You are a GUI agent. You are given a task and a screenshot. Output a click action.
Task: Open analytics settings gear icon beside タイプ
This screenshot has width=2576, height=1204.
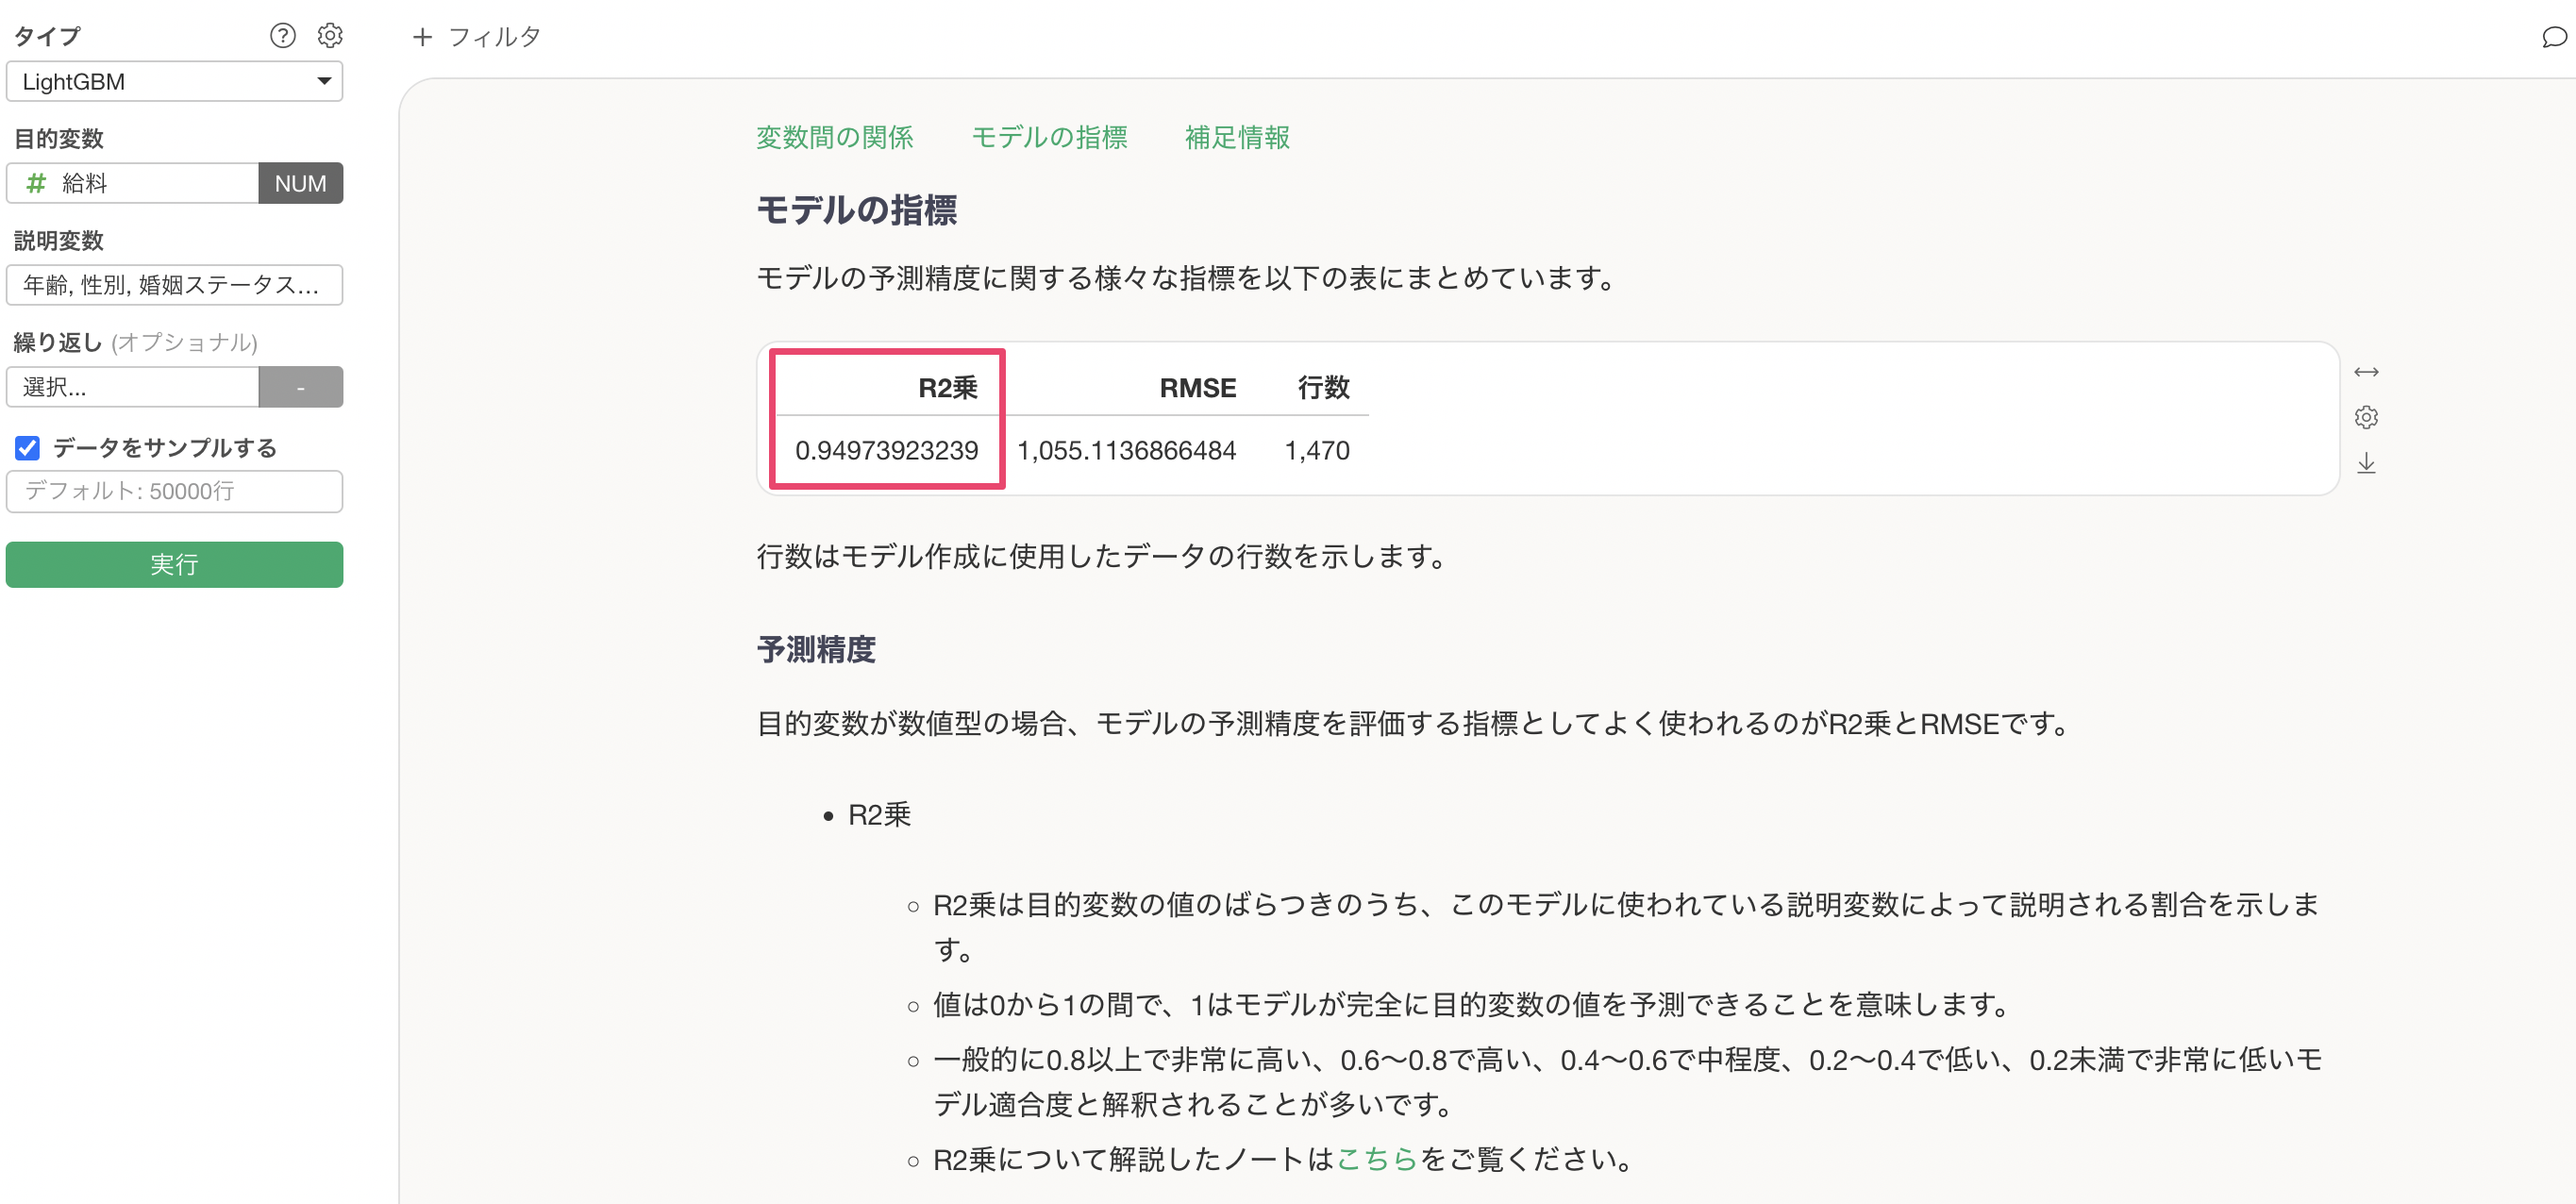coord(330,36)
